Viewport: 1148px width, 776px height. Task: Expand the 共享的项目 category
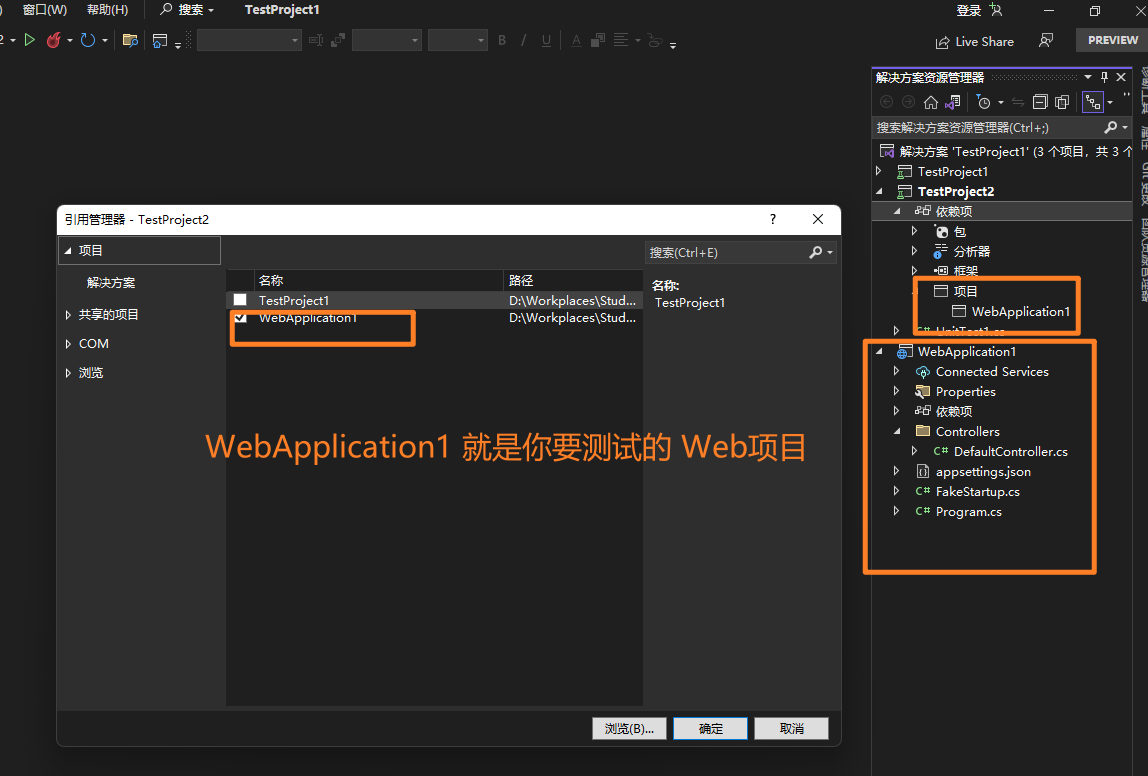[68, 315]
